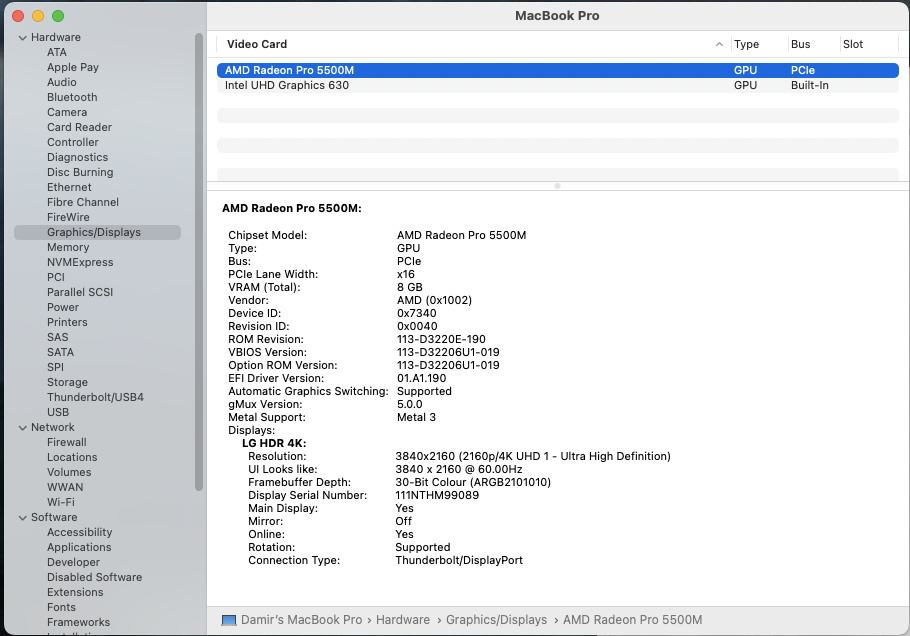Open Apple Pay in the sidebar

[73, 67]
